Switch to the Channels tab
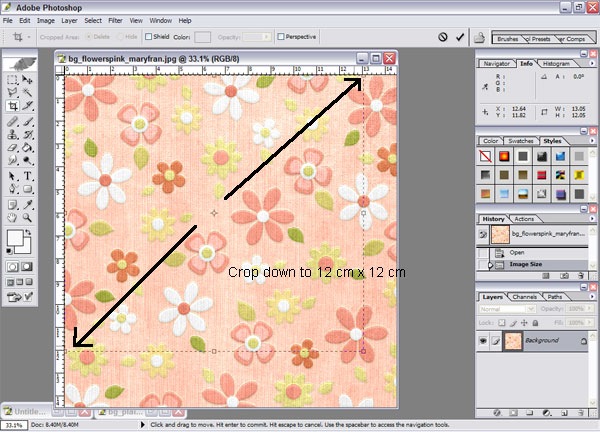 click(525, 297)
